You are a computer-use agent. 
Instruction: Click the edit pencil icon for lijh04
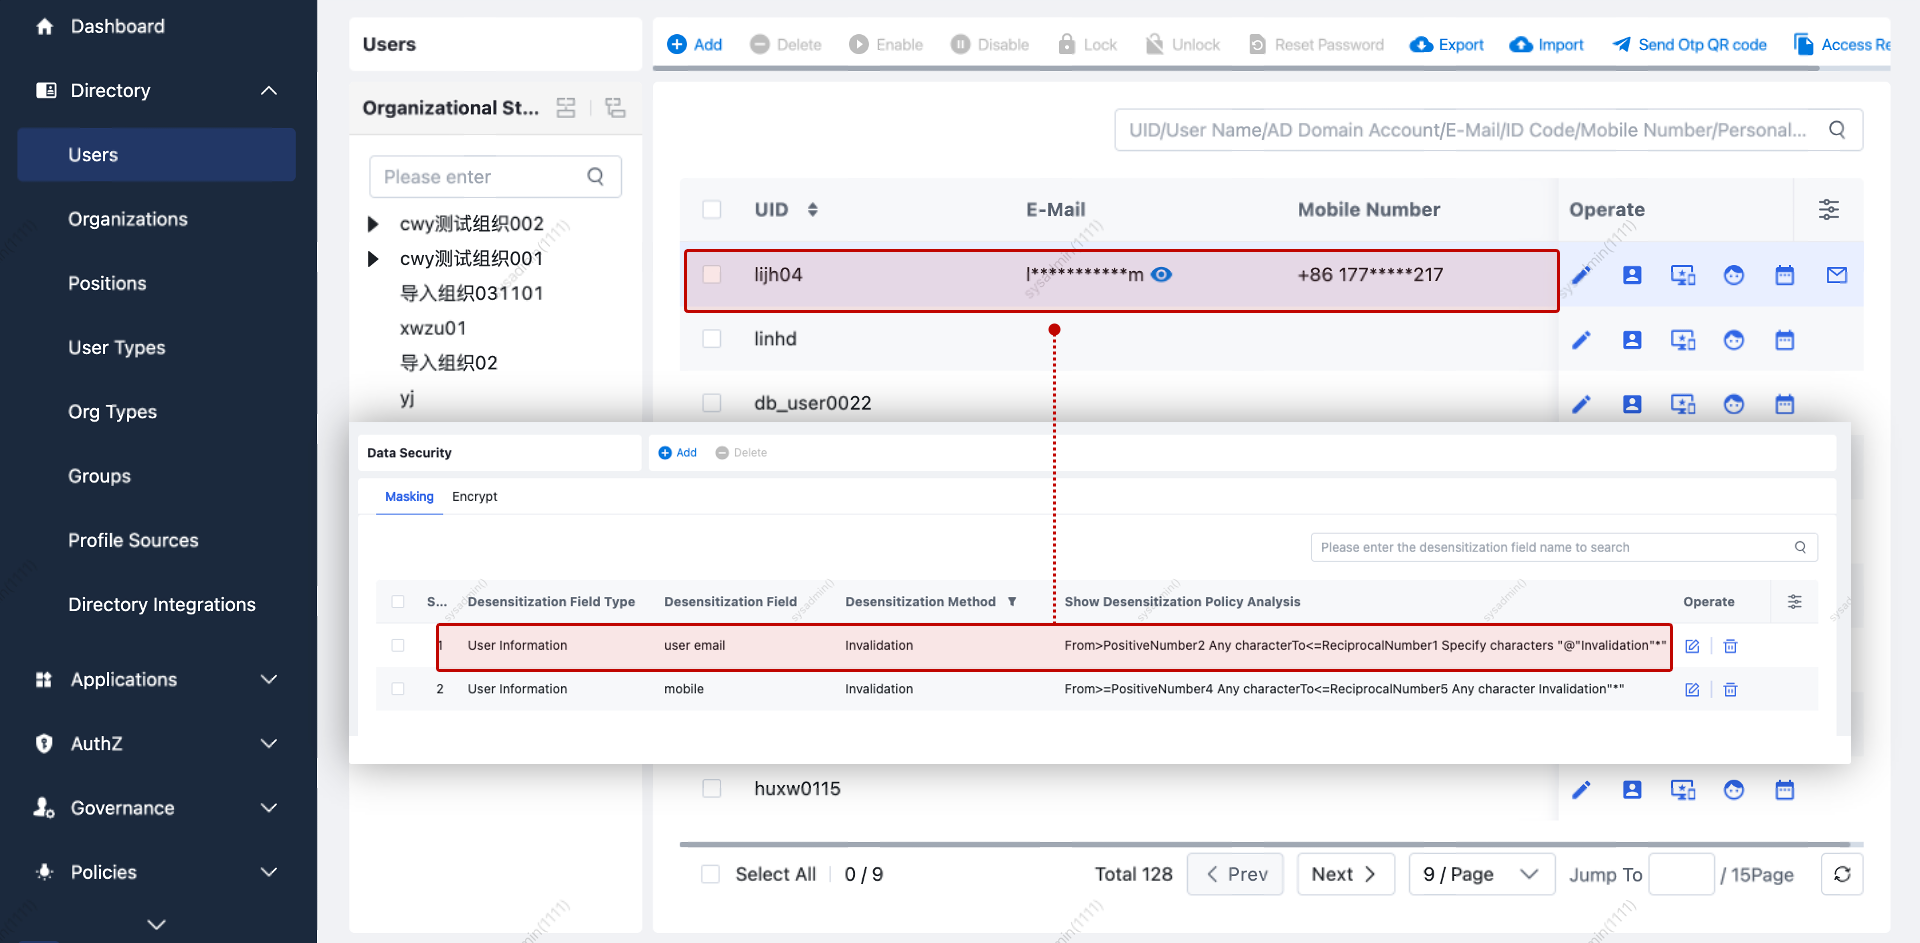1581,275
